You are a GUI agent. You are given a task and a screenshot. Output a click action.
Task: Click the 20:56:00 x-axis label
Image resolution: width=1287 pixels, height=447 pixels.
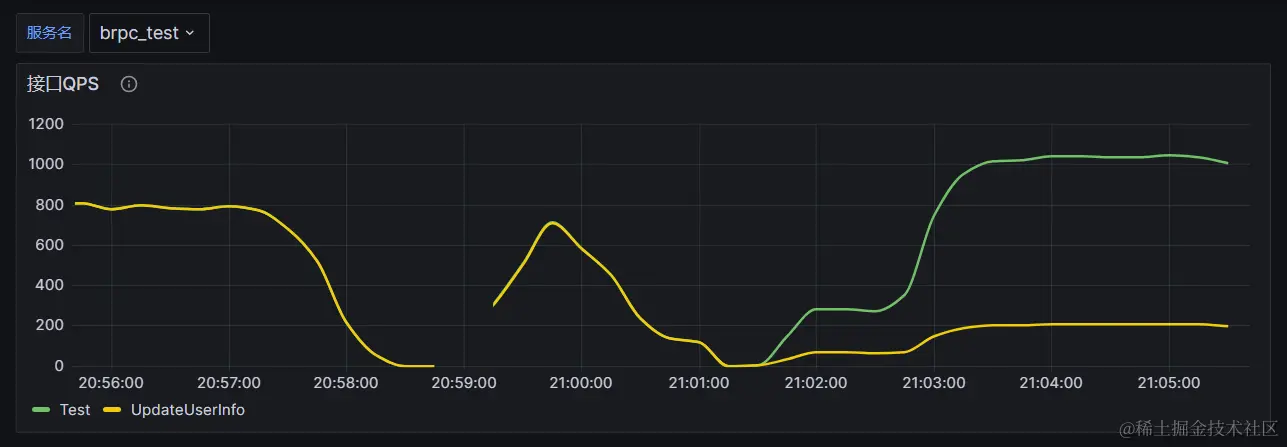pyautogui.click(x=112, y=383)
